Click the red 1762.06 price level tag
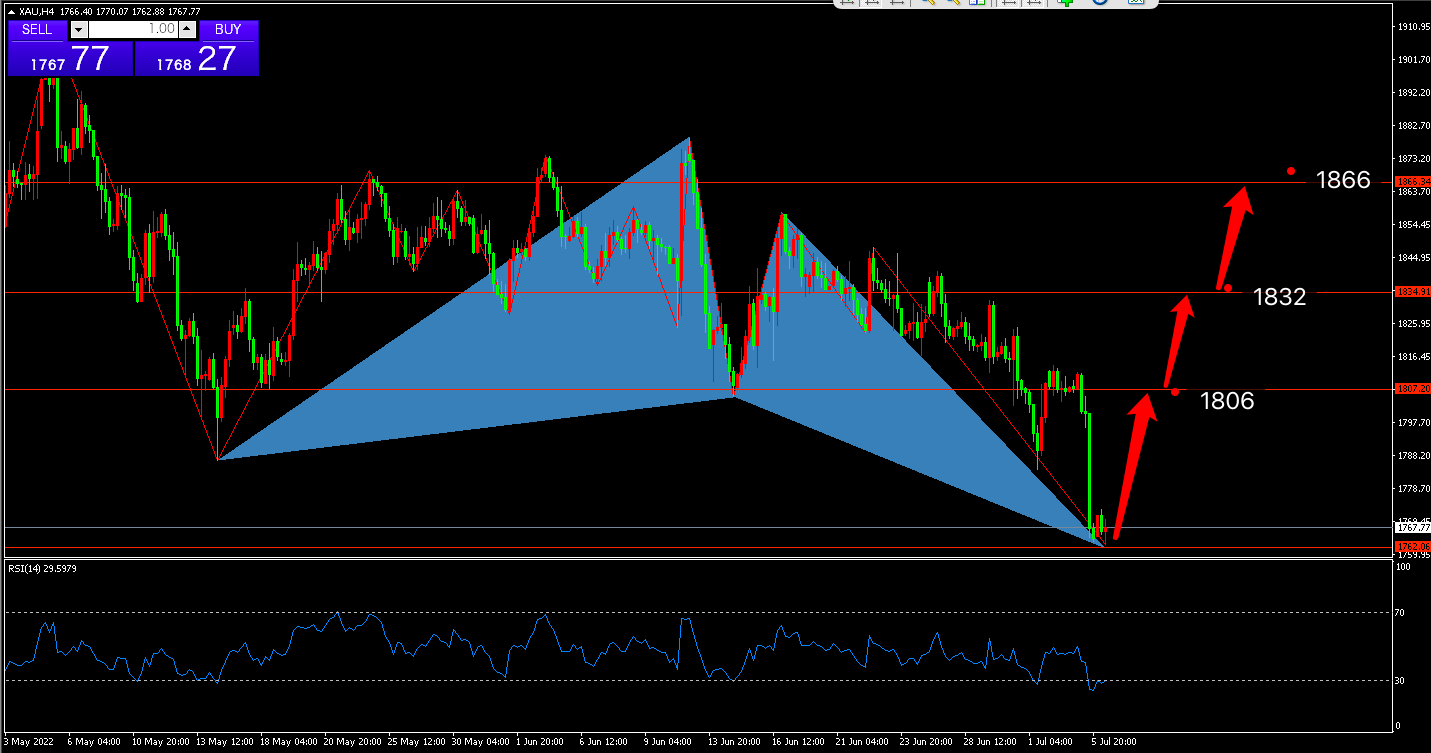 point(1411,546)
